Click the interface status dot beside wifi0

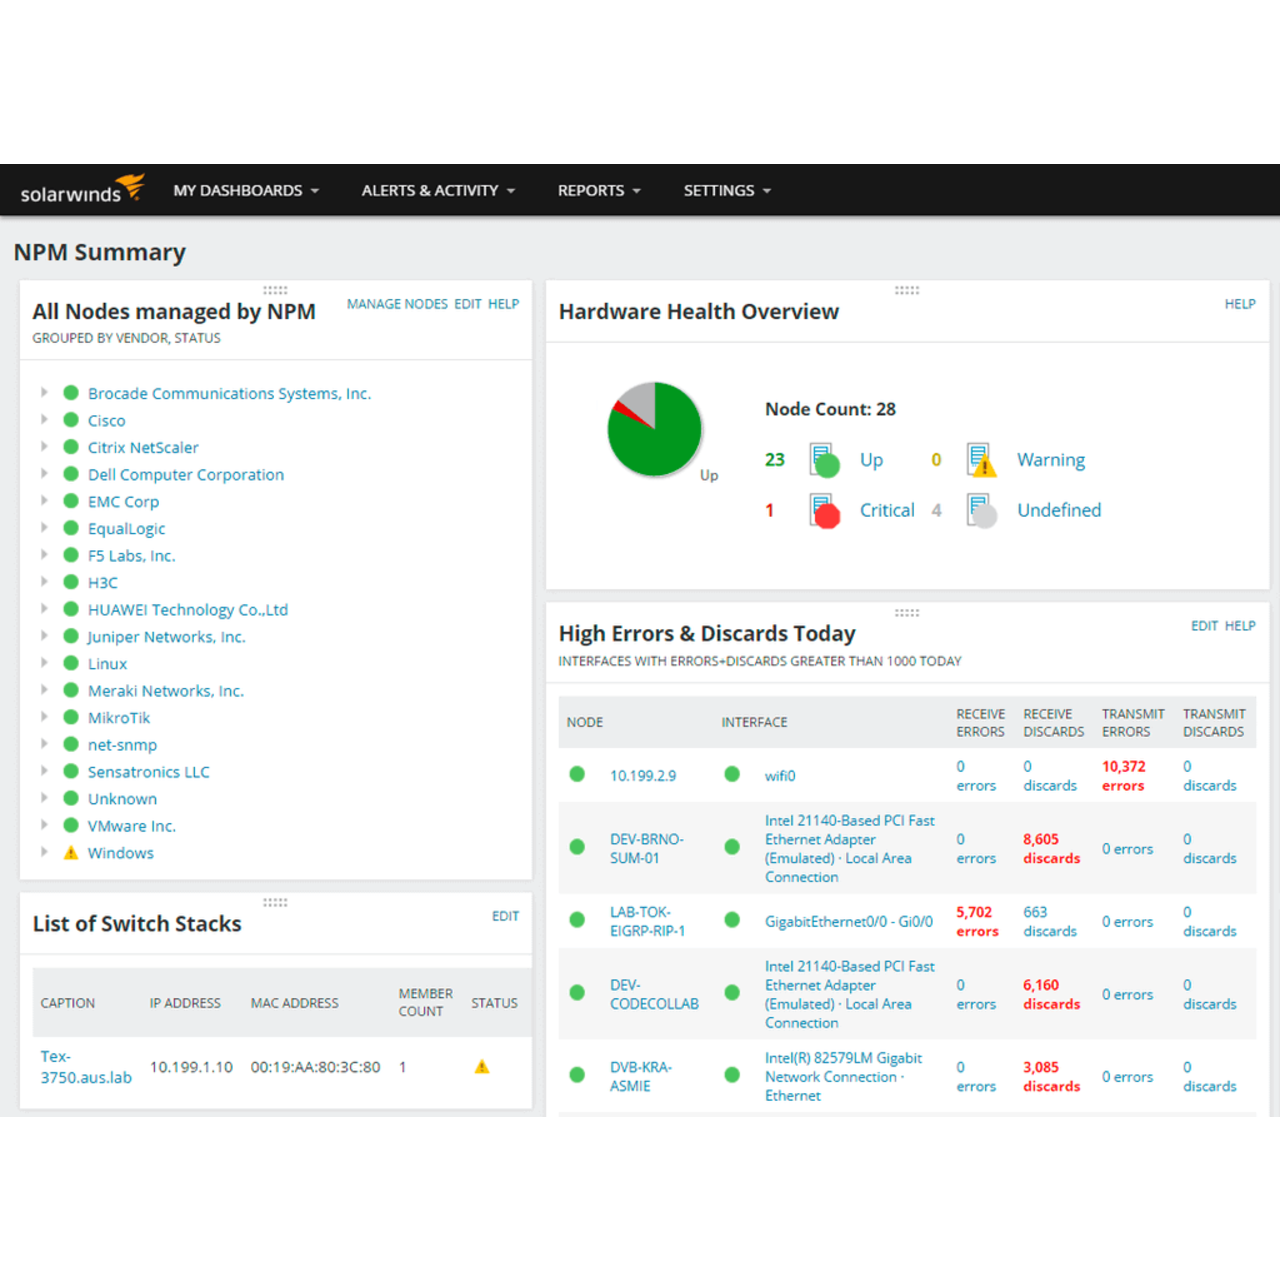(x=732, y=775)
